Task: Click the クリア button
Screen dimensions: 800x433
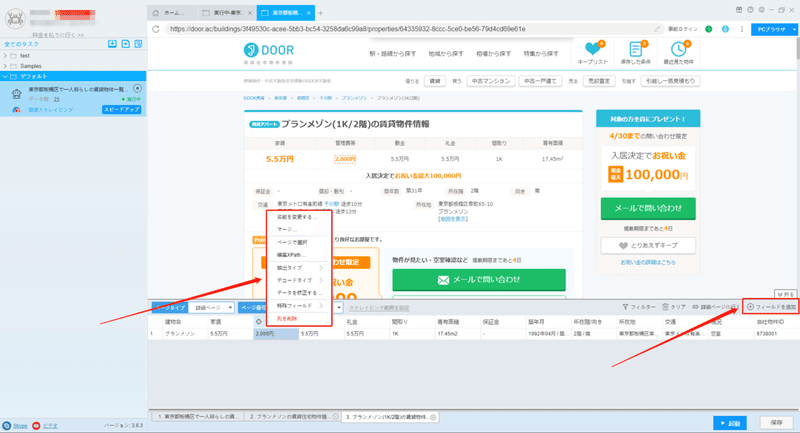Action: point(673,307)
